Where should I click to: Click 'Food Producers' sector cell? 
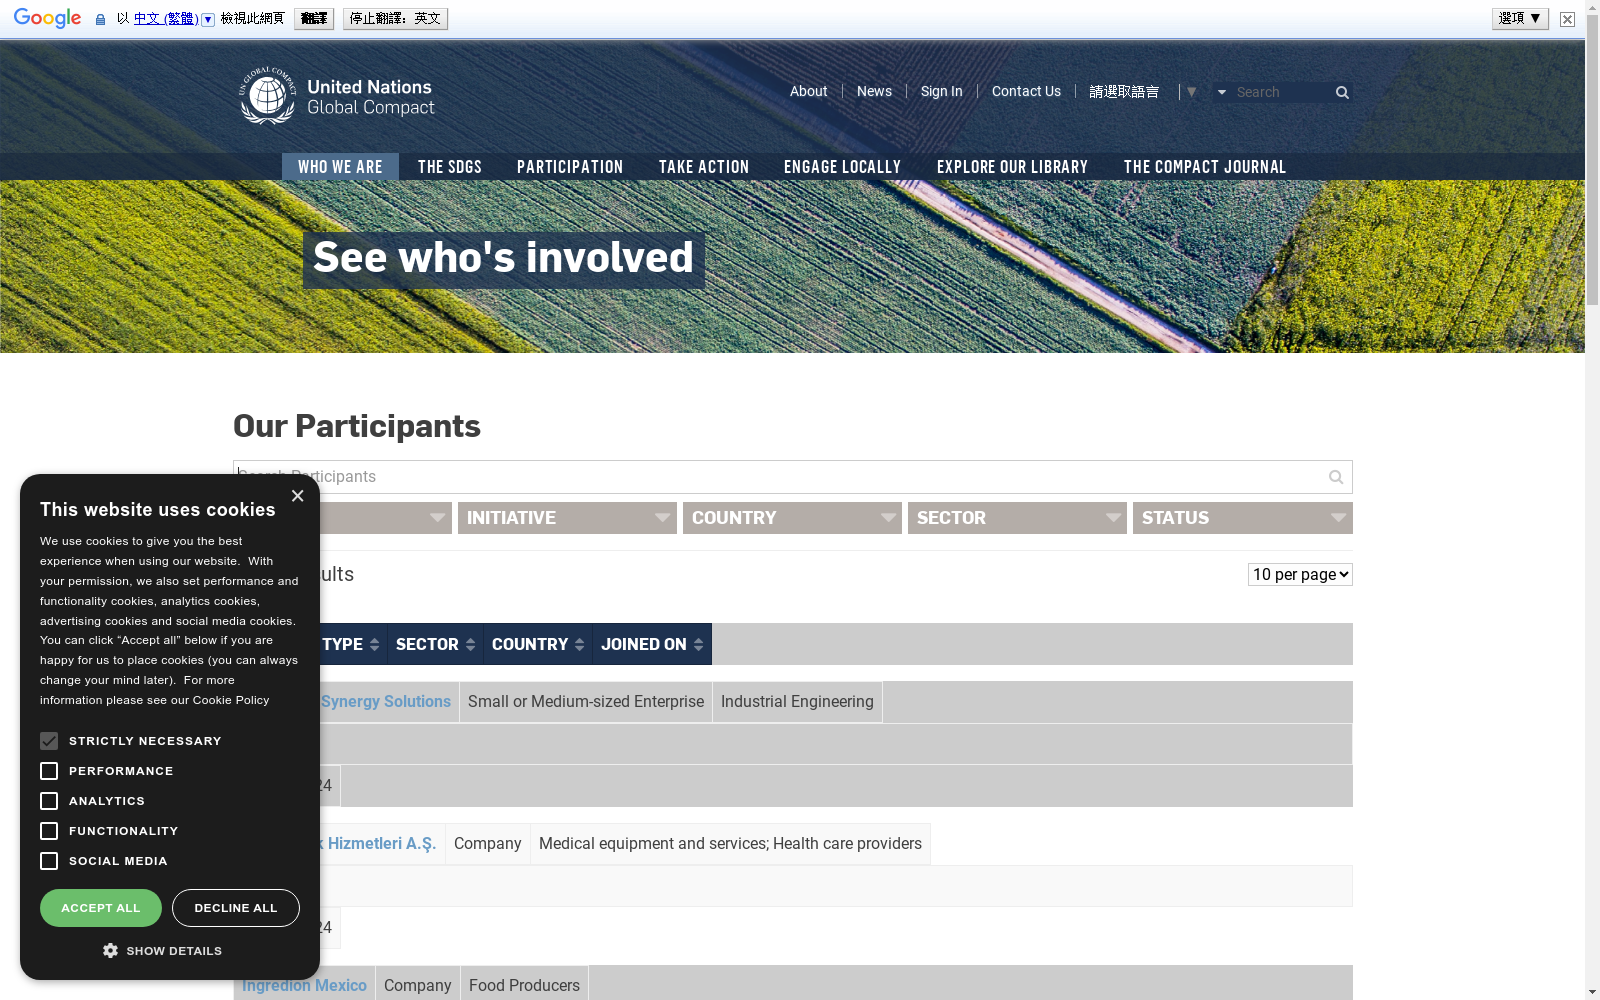click(x=524, y=986)
